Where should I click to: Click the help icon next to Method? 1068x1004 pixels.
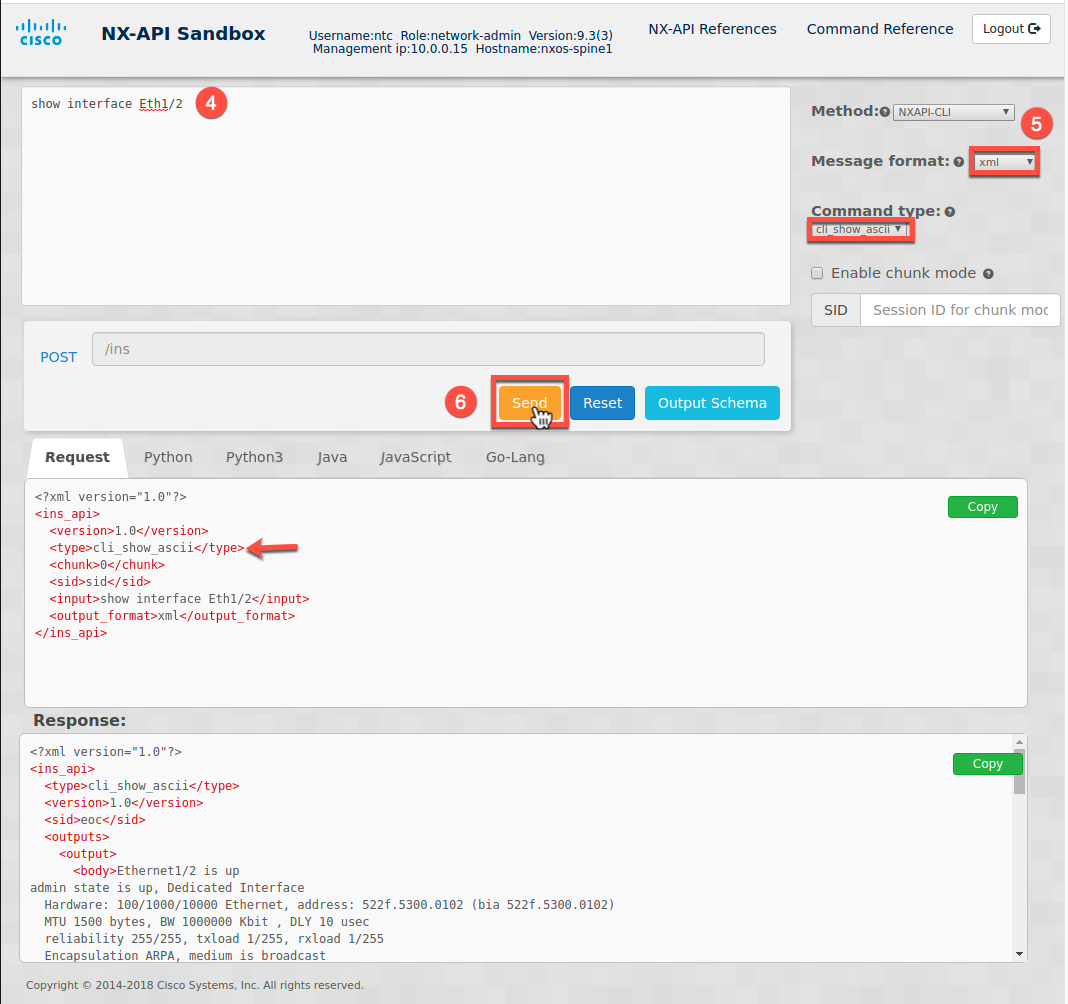tap(884, 112)
